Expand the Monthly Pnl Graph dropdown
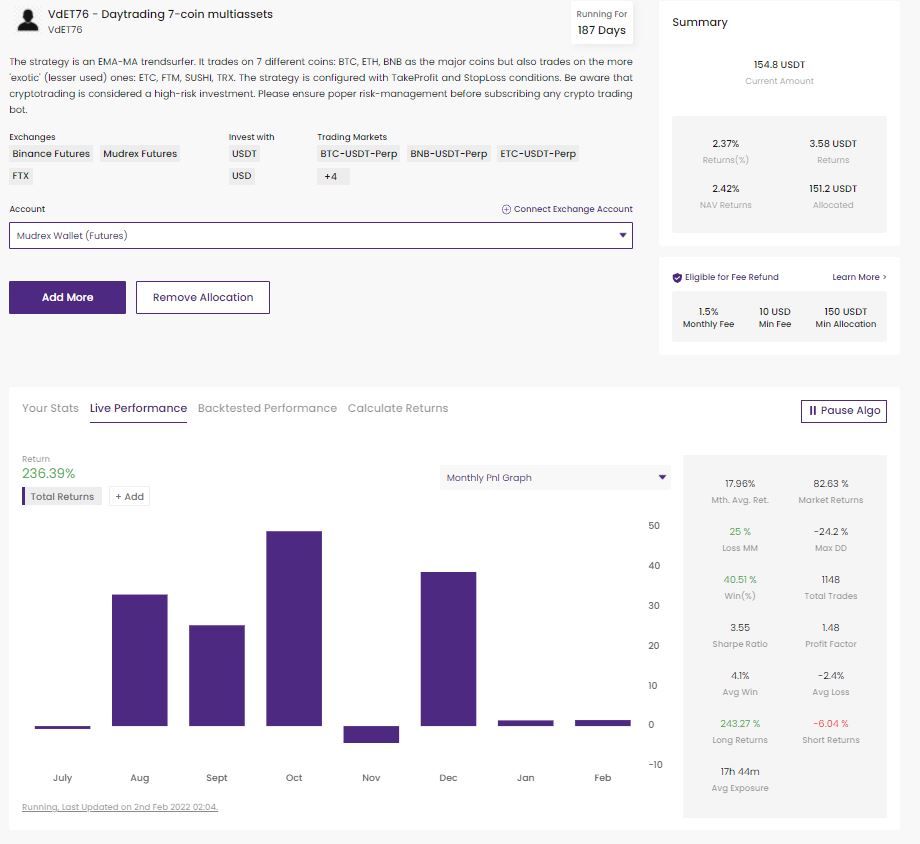Image resolution: width=920 pixels, height=844 pixels. pyautogui.click(x=555, y=478)
